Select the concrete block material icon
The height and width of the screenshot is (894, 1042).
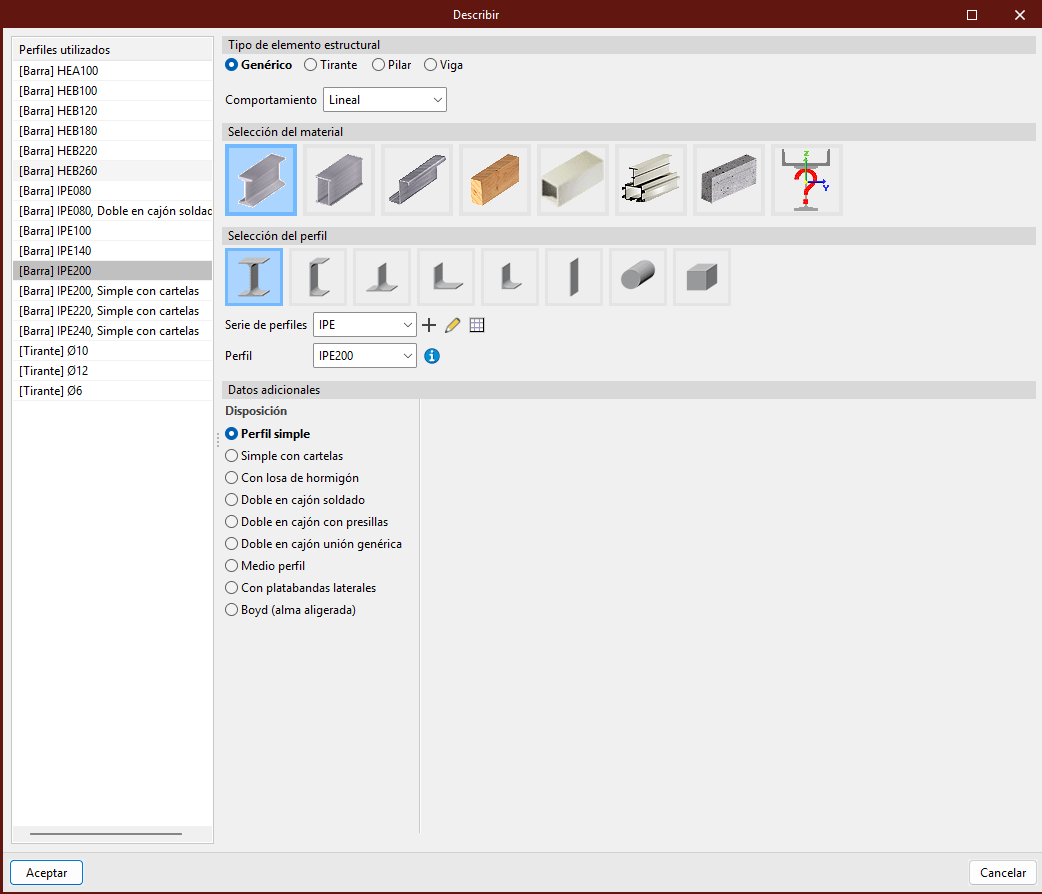729,180
